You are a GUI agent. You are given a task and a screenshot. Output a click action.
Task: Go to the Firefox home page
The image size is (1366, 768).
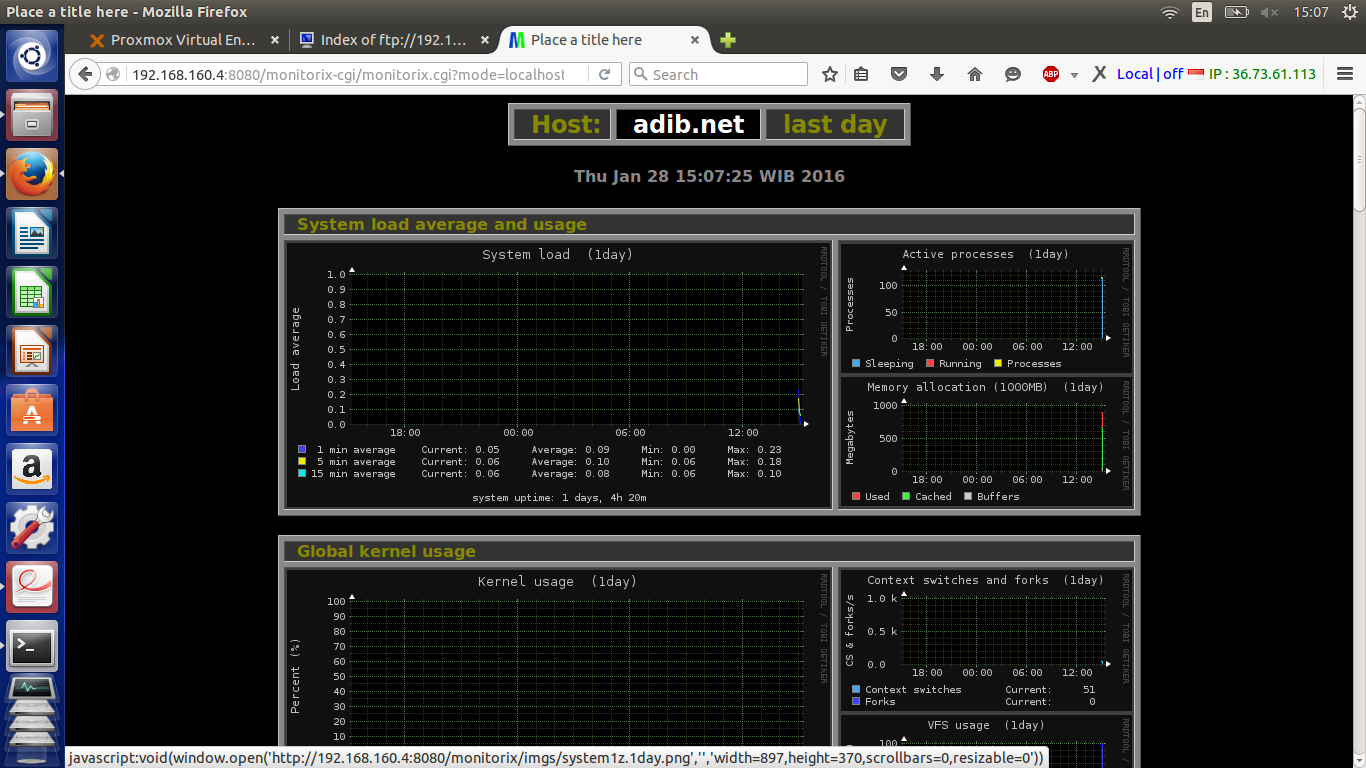[975, 74]
